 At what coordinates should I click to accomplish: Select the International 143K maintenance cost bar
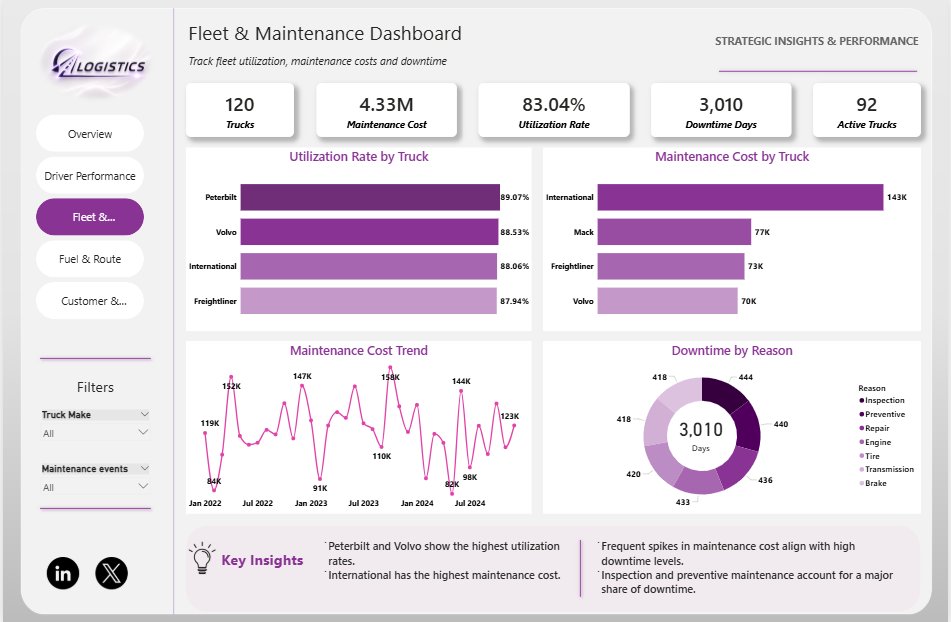point(741,197)
